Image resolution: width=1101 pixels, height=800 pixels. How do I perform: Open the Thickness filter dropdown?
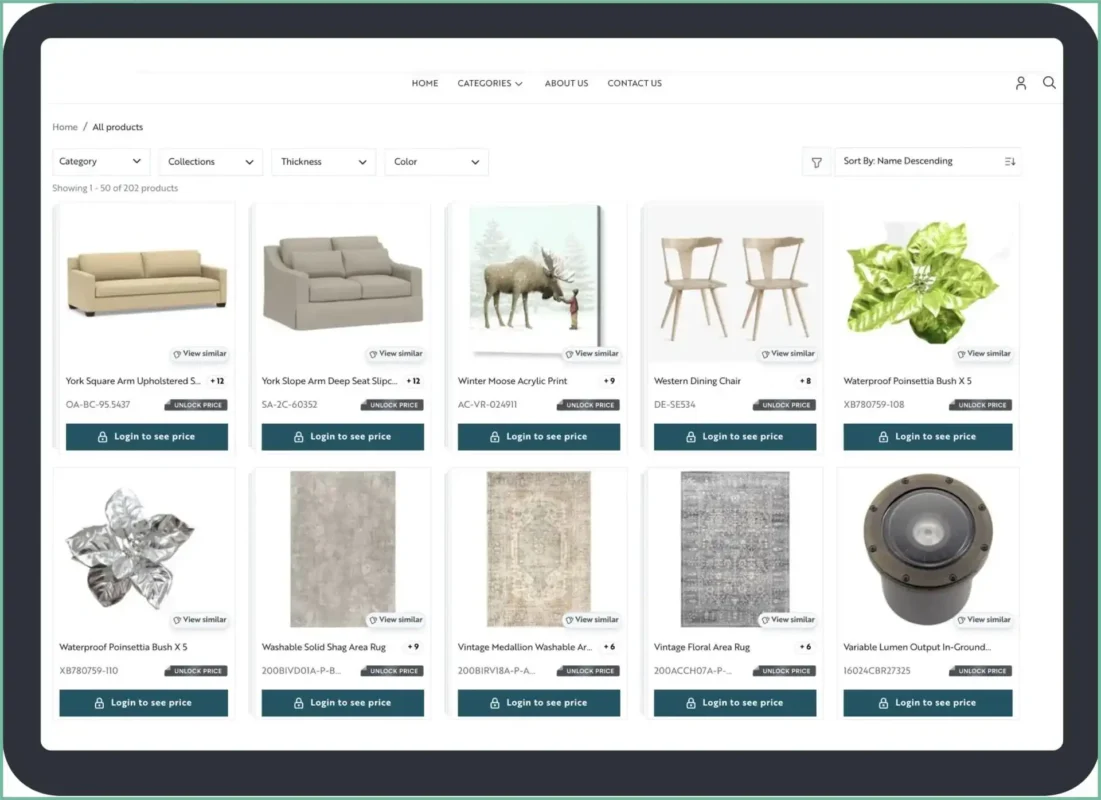[x=323, y=161]
